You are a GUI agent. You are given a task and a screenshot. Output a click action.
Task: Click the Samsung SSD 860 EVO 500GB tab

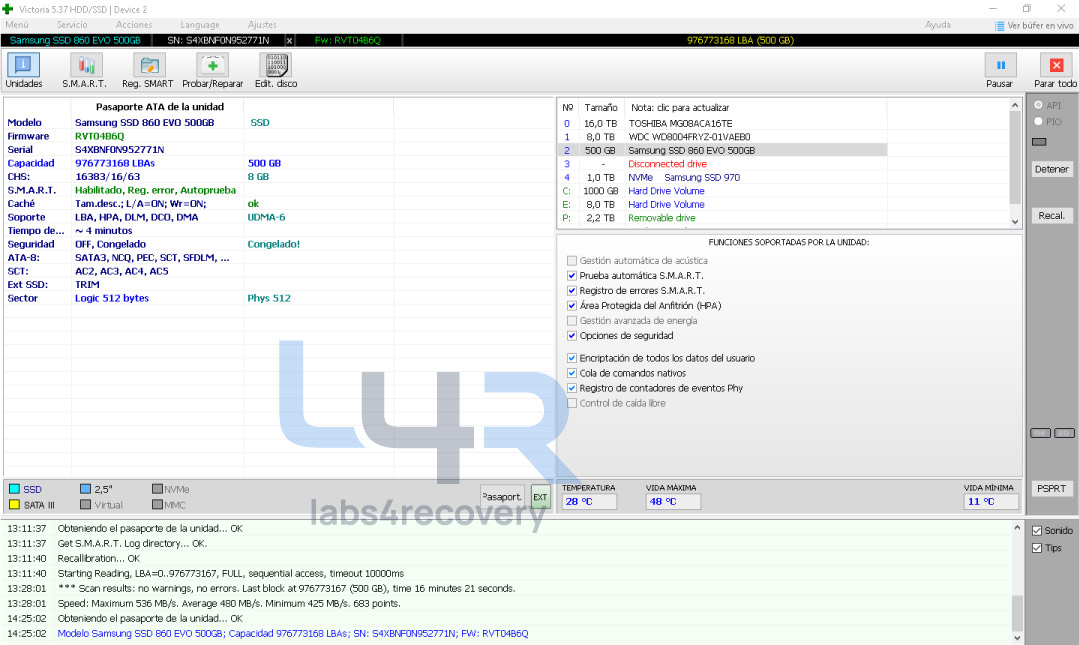tap(75, 41)
